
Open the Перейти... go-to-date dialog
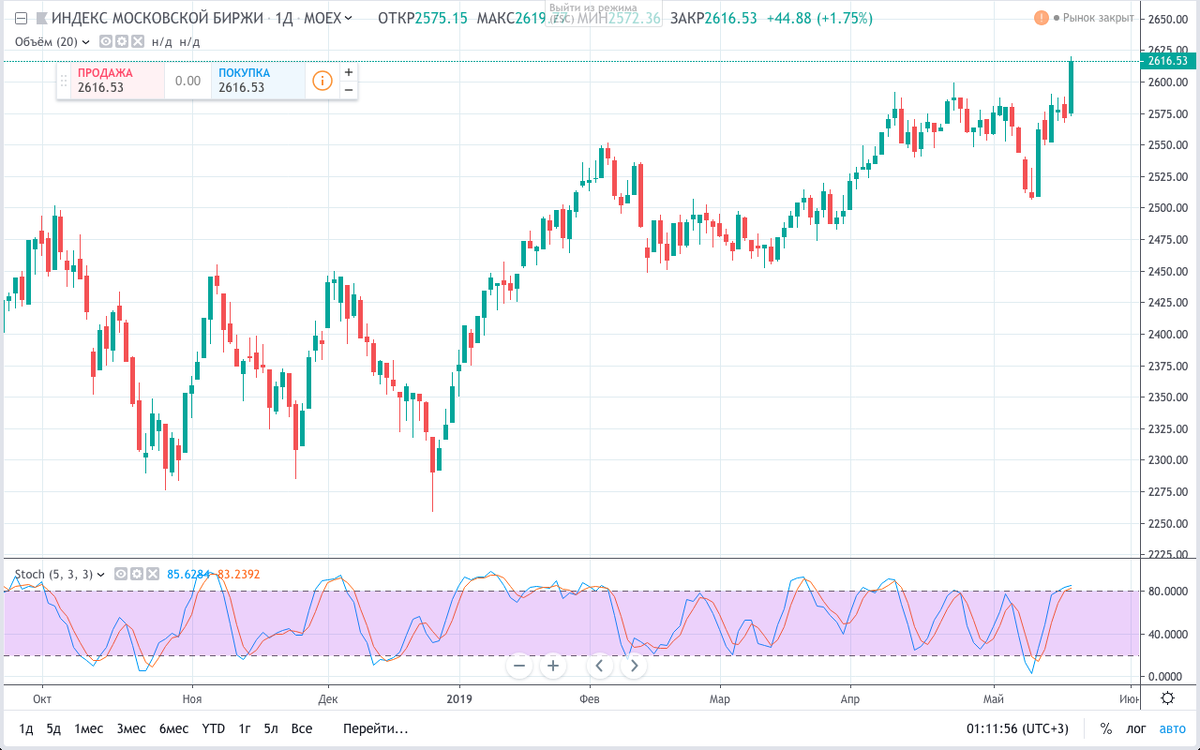coord(375,728)
